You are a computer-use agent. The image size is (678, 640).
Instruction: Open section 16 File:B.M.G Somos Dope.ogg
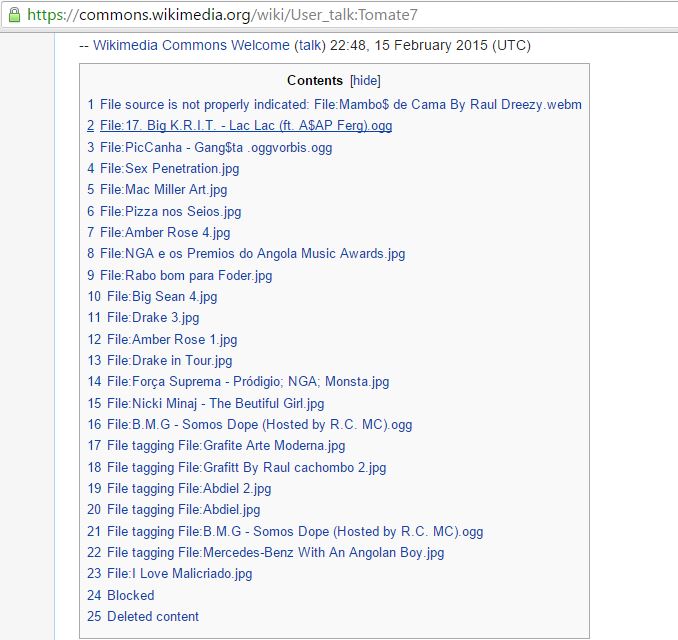tap(249, 425)
